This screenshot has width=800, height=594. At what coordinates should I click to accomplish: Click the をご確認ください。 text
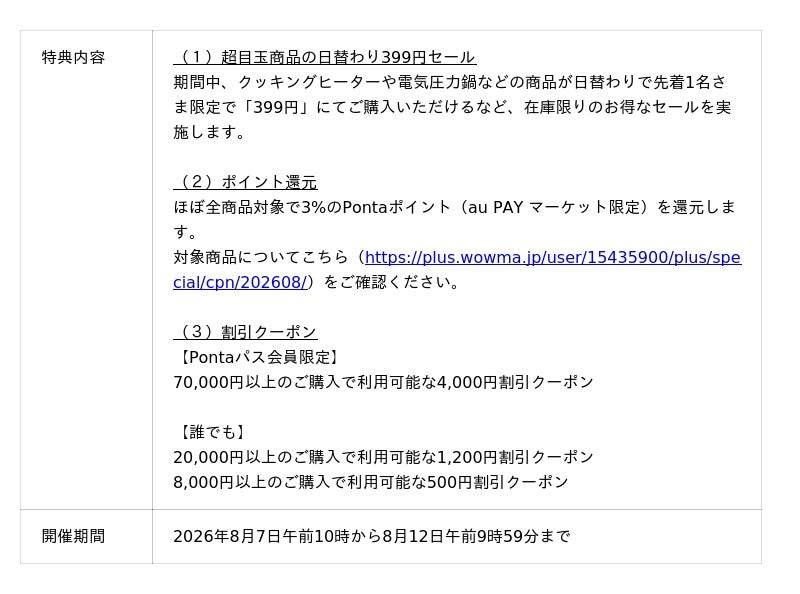click(391, 282)
